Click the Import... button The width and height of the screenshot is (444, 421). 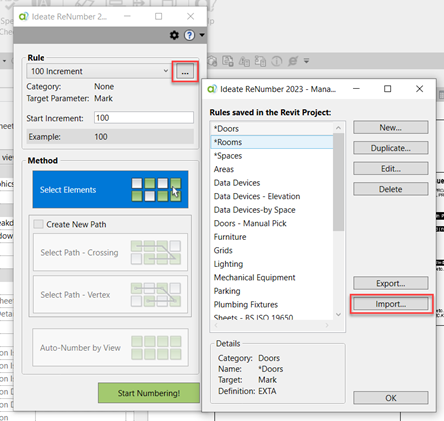[391, 304]
